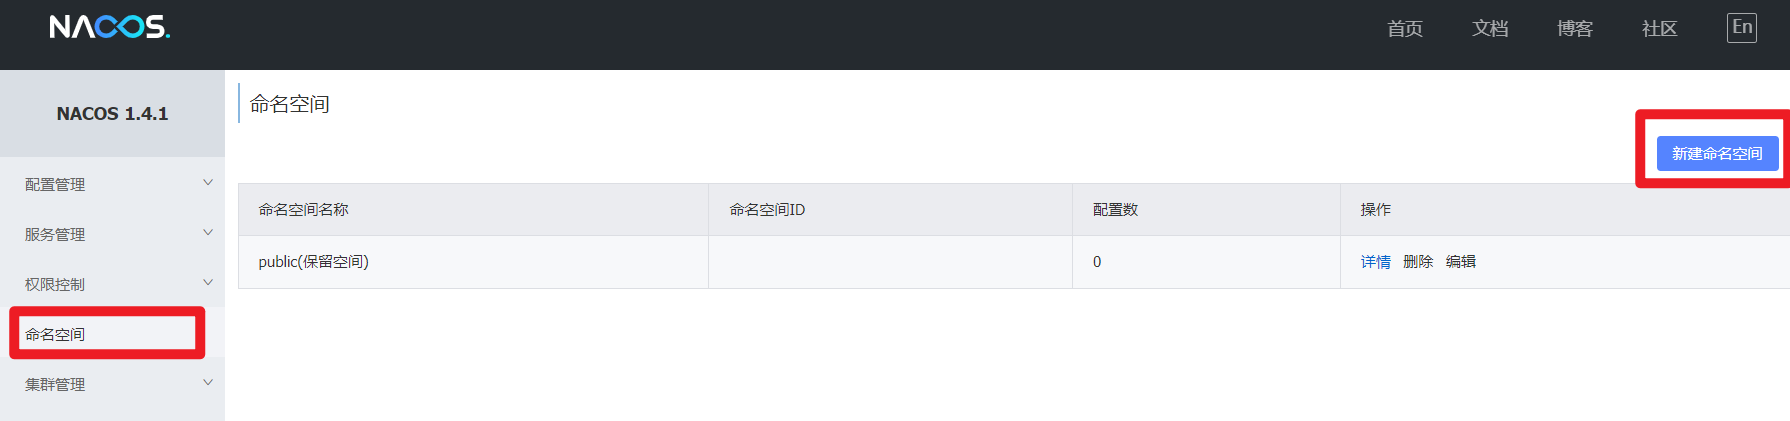
Task: Open the 命名空间 sidebar item
Action: [x=56, y=334]
